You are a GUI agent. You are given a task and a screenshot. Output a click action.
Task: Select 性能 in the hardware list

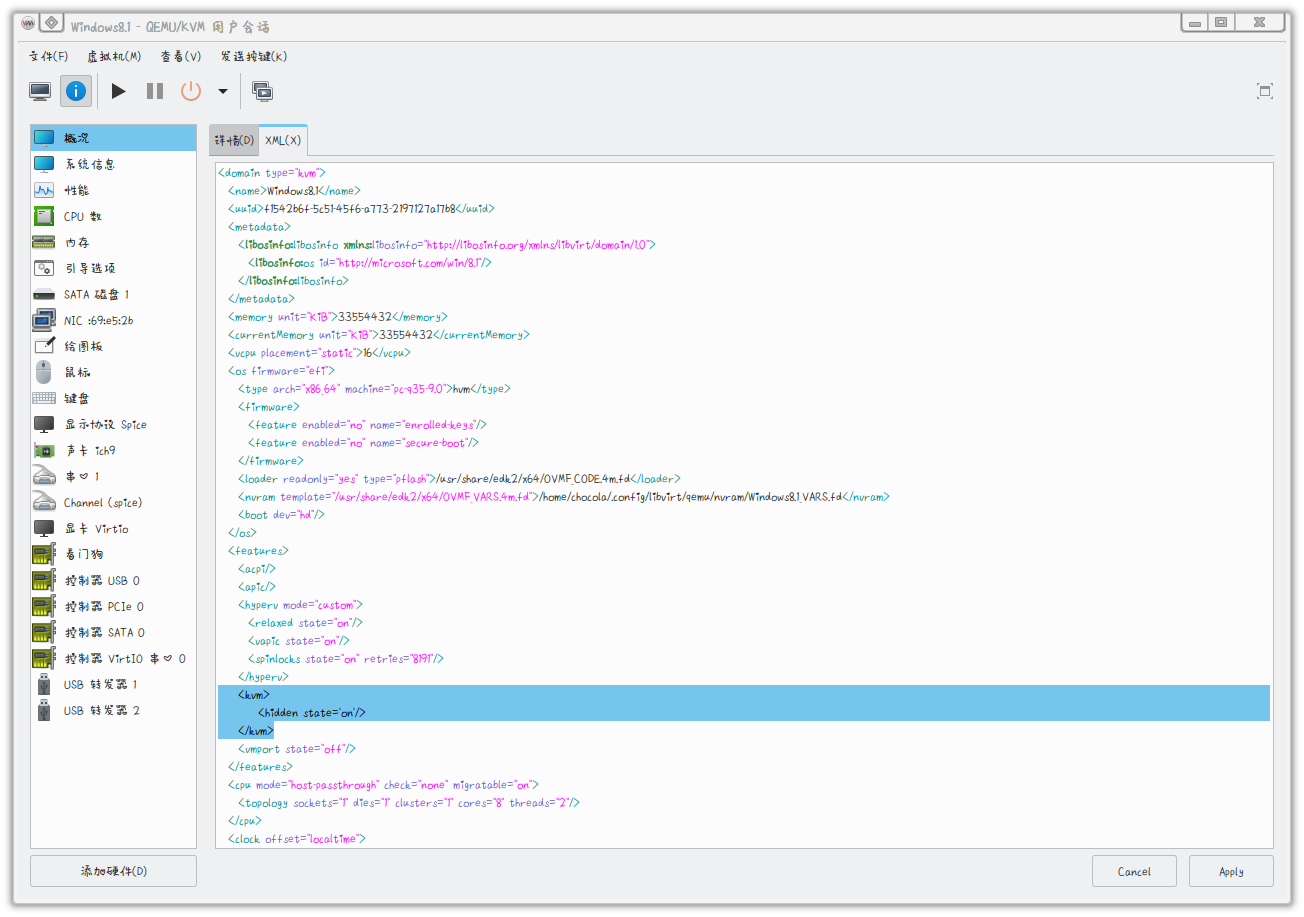[x=113, y=190]
